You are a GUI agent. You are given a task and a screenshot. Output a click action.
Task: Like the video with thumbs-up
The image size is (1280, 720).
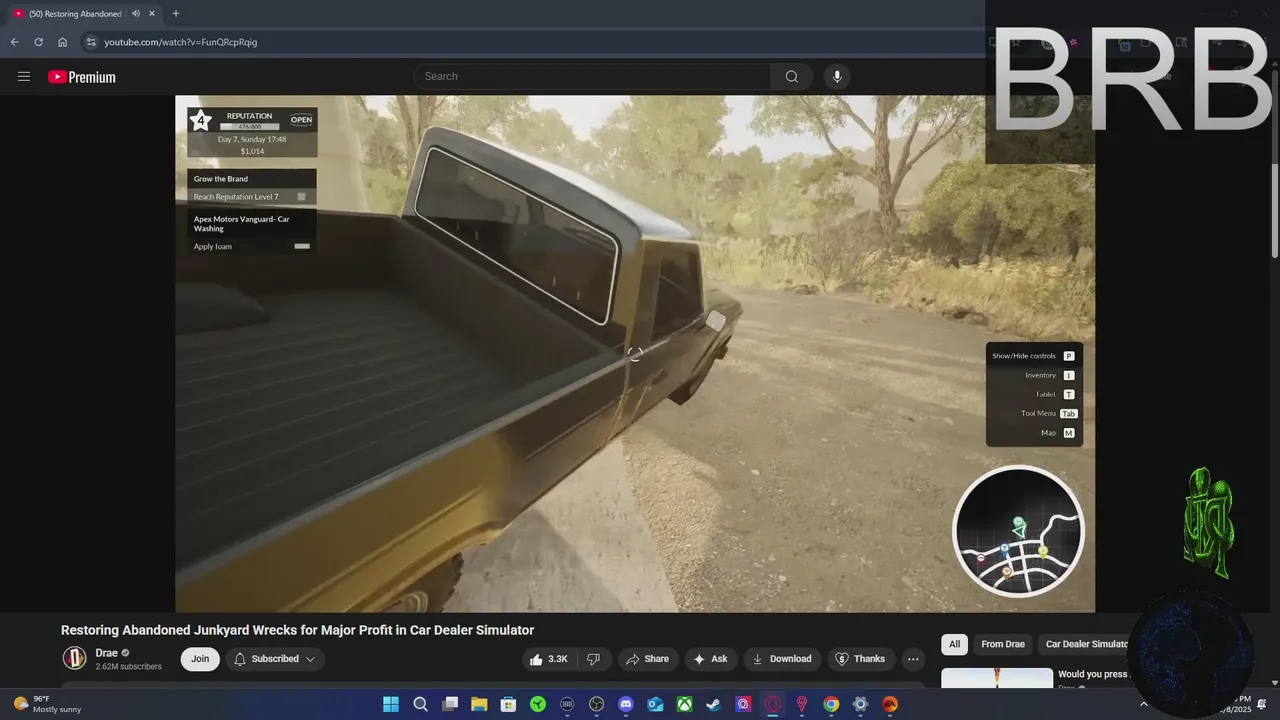548,659
